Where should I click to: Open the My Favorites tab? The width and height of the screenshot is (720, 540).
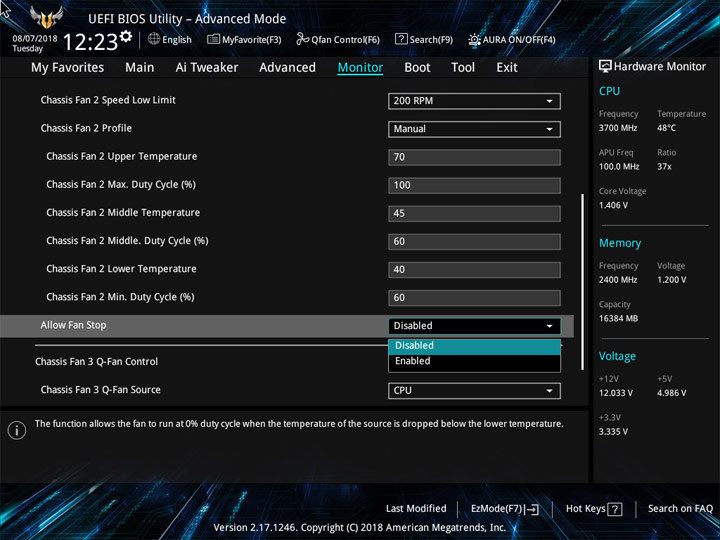pyautogui.click(x=68, y=68)
